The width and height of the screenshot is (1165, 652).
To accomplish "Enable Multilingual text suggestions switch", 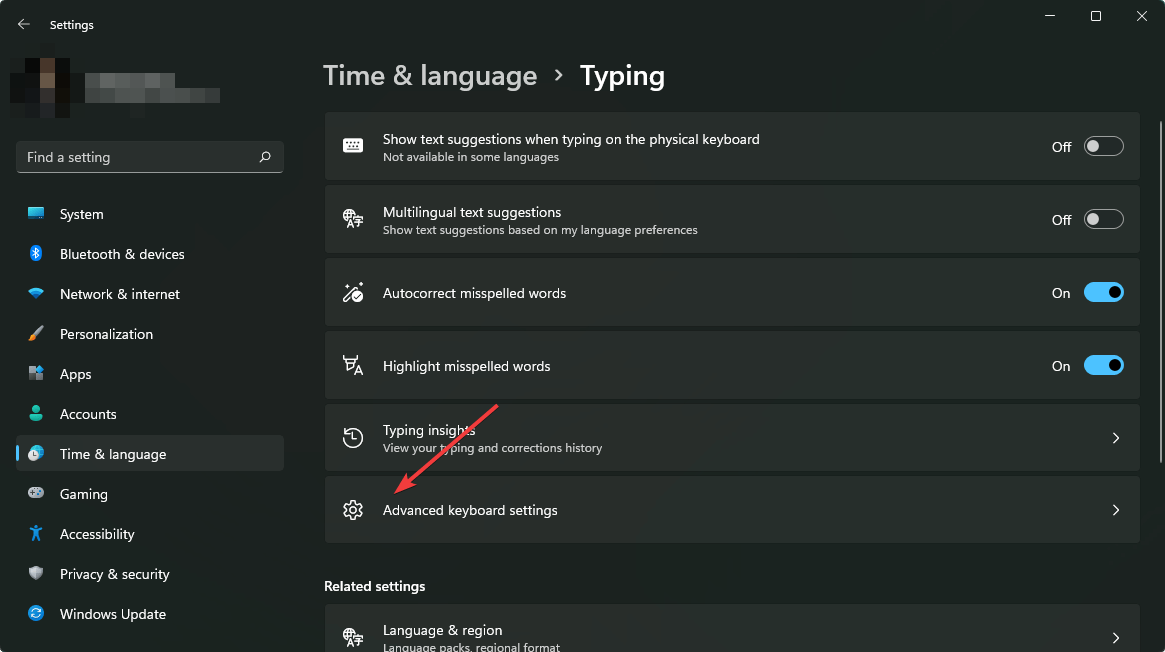I will point(1103,219).
